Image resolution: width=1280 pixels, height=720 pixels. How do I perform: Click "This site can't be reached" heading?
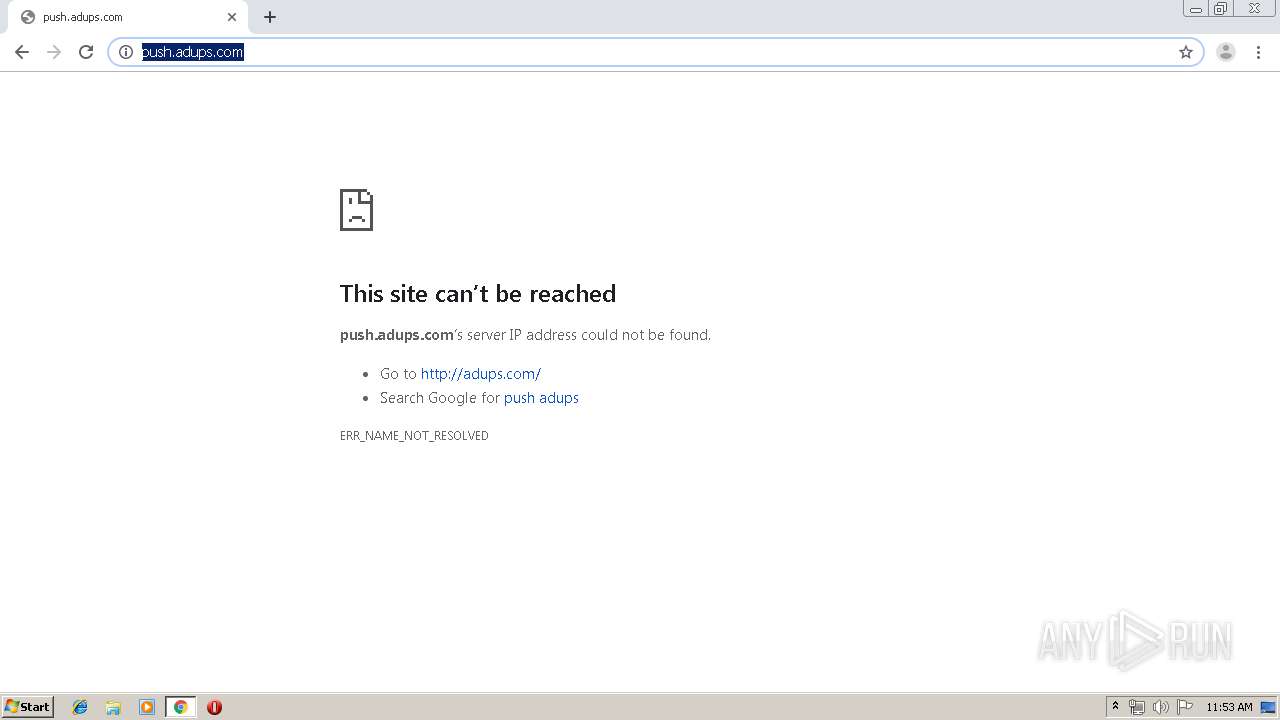point(478,293)
